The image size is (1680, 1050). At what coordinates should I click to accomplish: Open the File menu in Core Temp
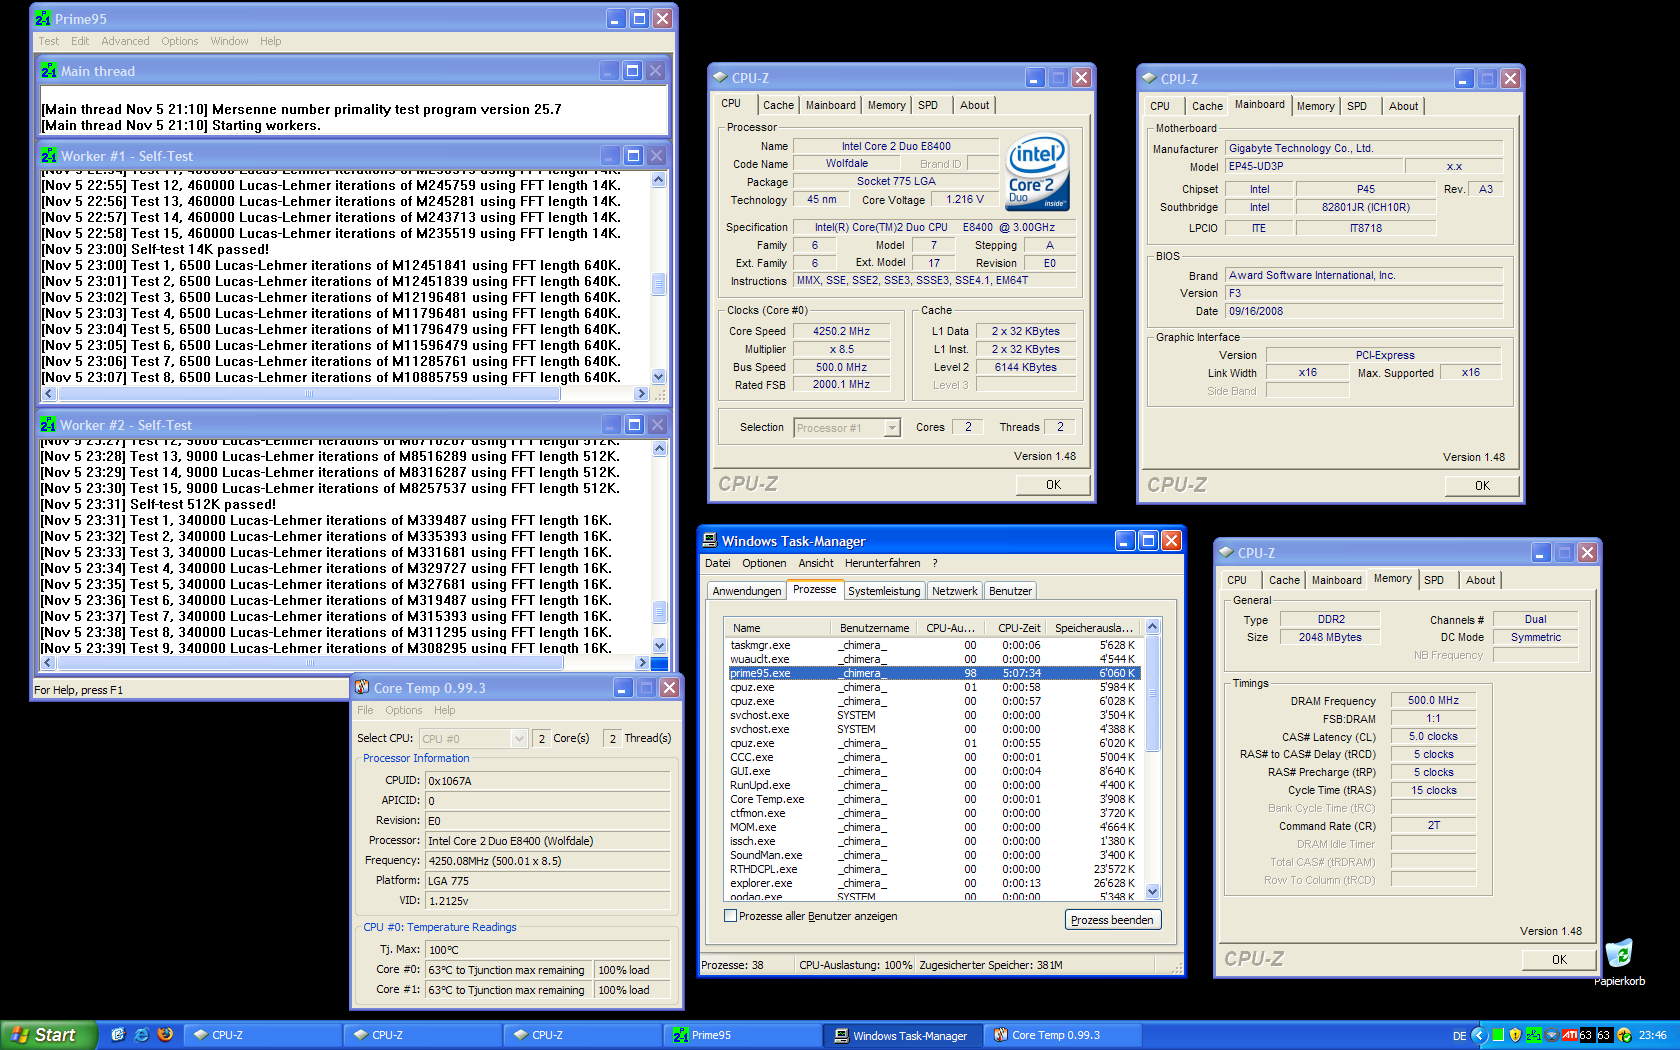click(365, 710)
